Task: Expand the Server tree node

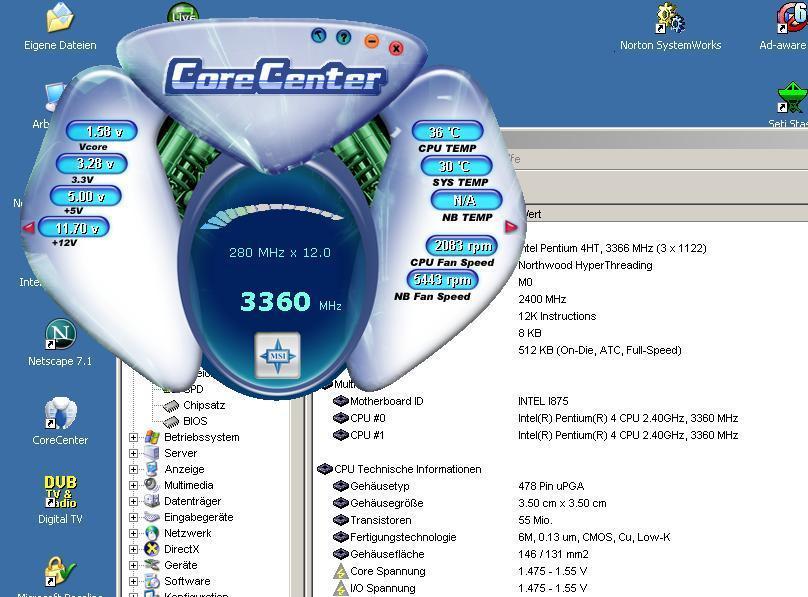Action: [x=133, y=453]
